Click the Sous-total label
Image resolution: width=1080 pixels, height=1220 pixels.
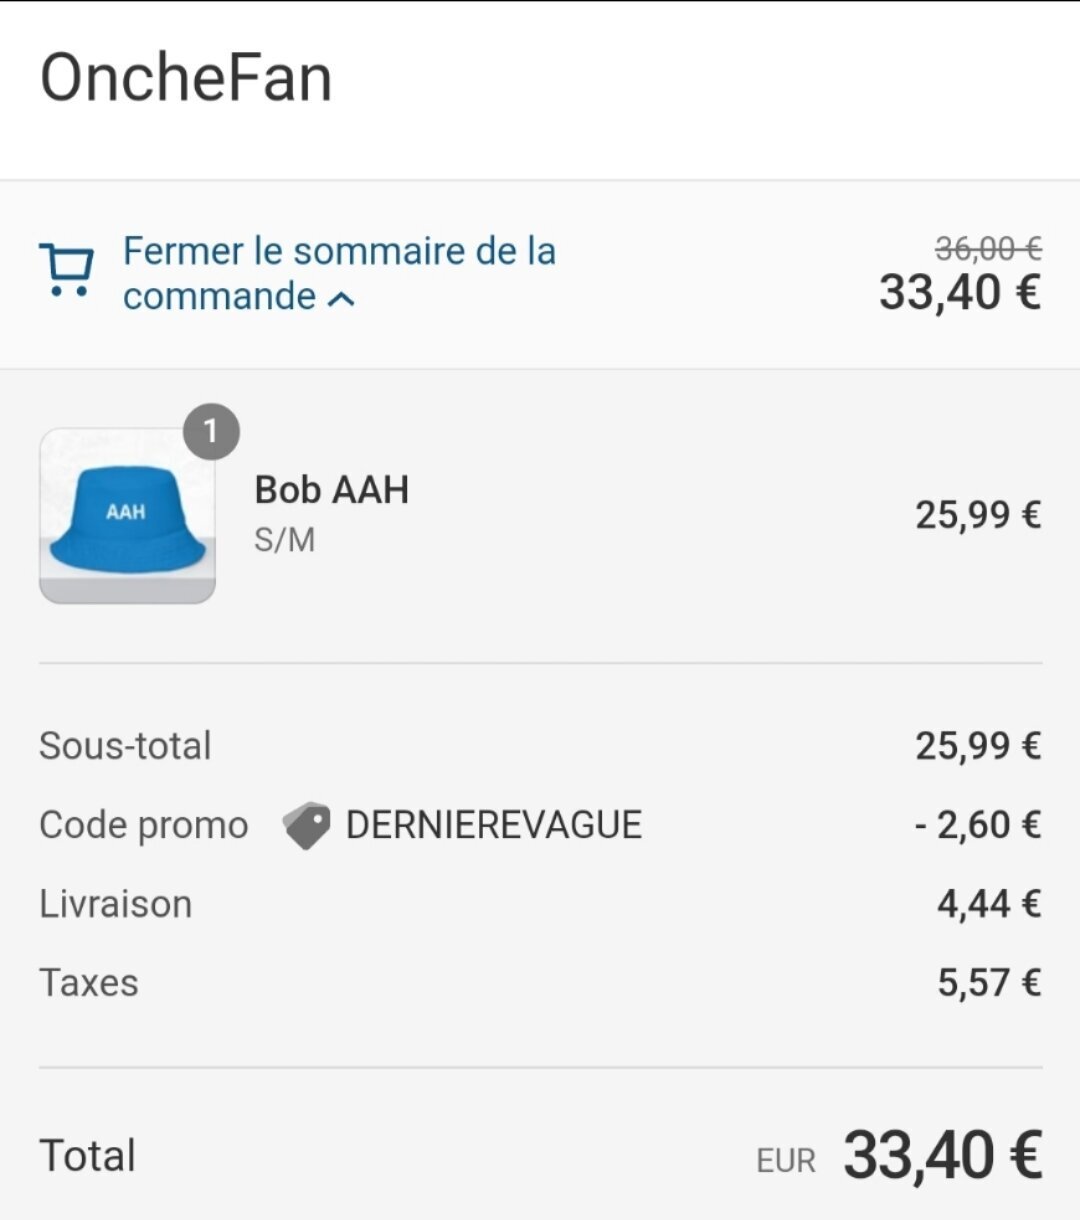coord(125,746)
